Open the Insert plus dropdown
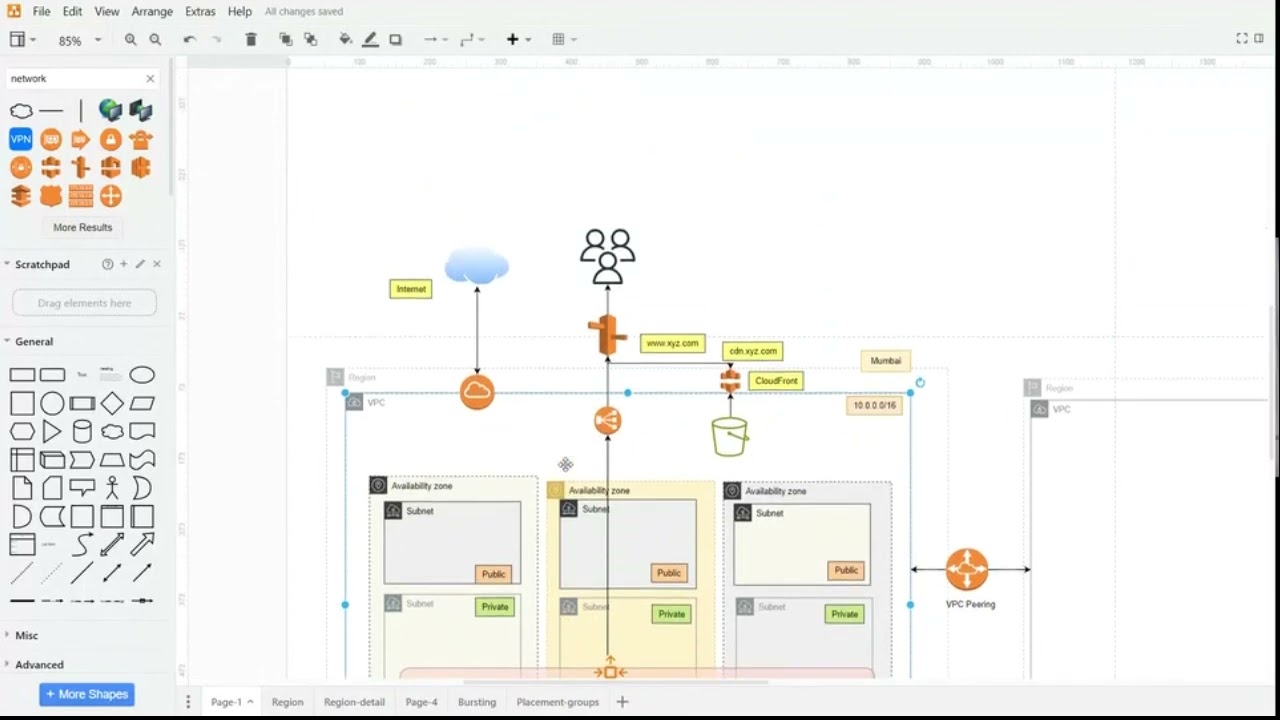 pyautogui.click(x=518, y=40)
